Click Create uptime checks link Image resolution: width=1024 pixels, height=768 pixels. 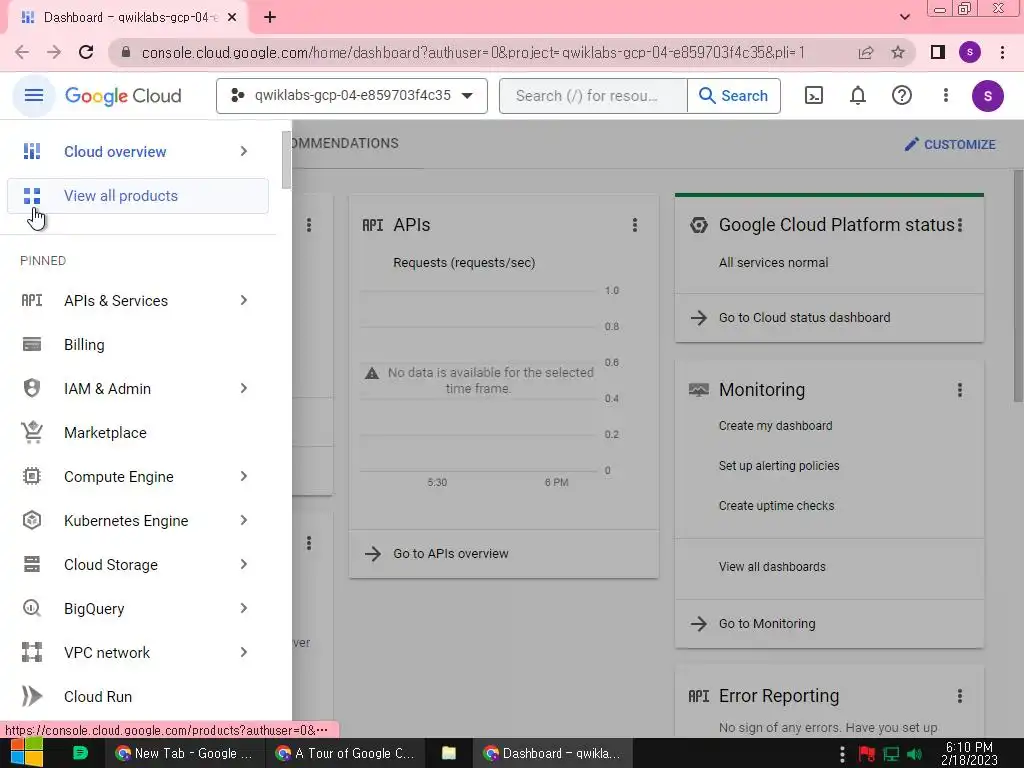tap(776, 506)
